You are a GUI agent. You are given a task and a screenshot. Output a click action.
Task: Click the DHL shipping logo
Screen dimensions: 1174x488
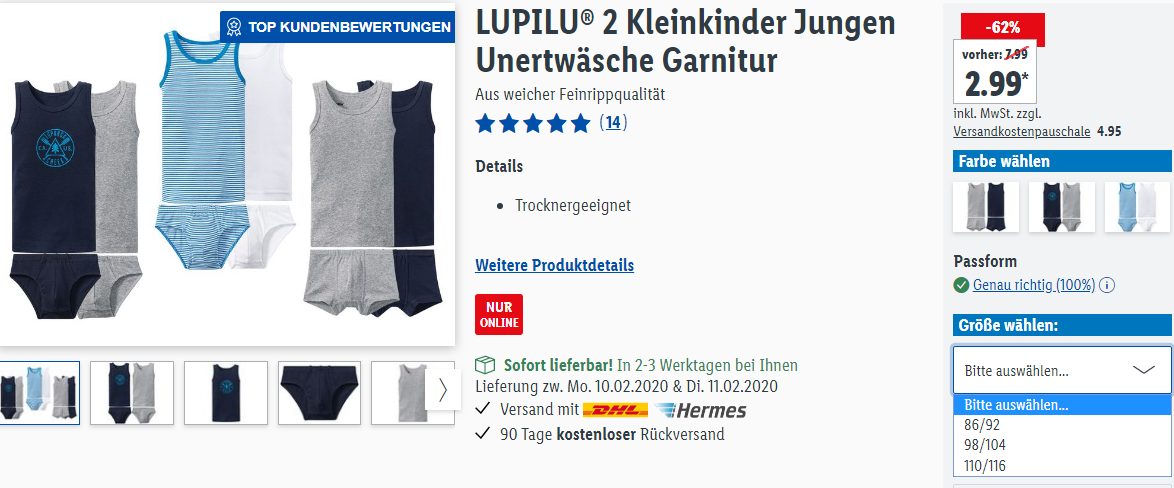point(615,410)
